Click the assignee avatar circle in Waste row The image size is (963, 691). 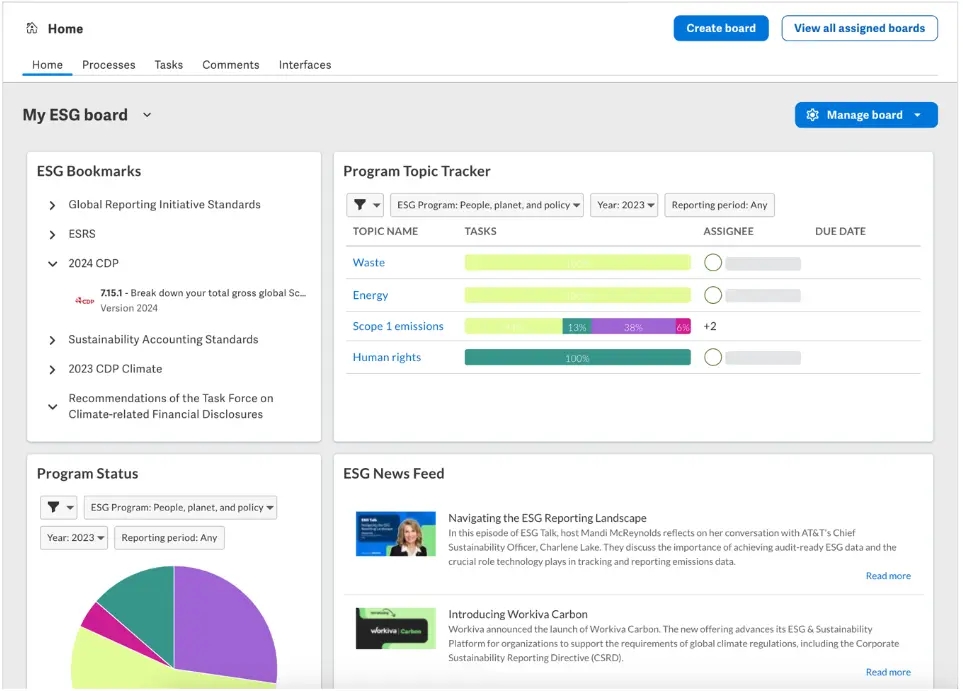click(x=712, y=263)
